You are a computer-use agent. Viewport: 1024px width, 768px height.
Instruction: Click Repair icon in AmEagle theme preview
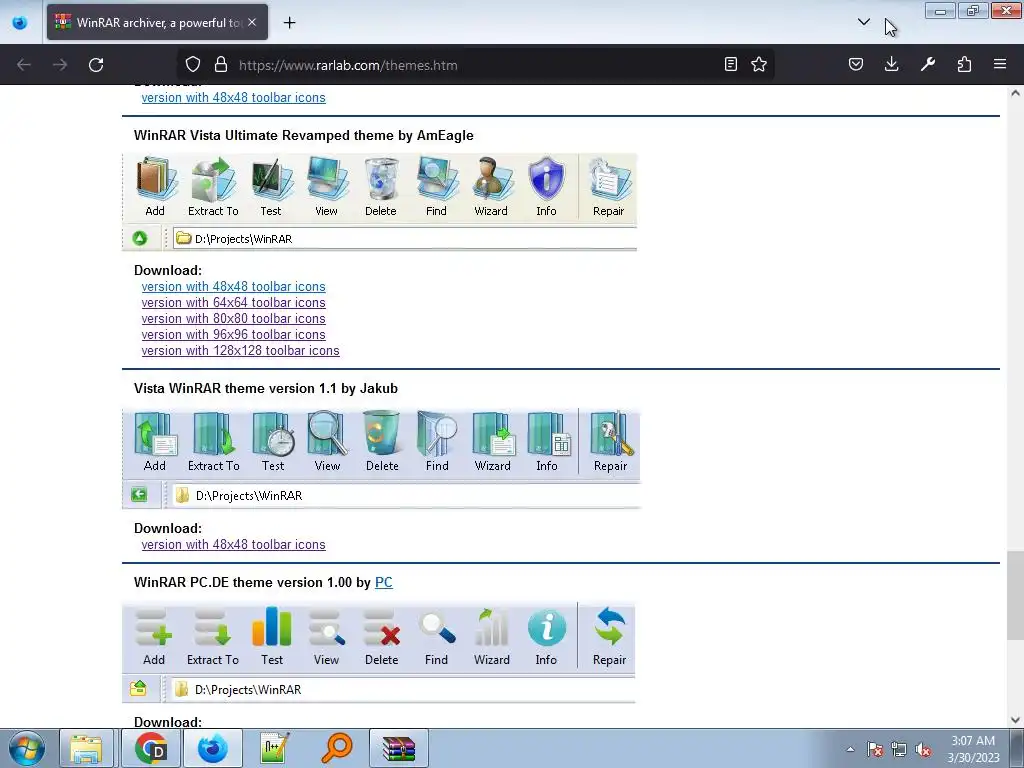tap(609, 178)
